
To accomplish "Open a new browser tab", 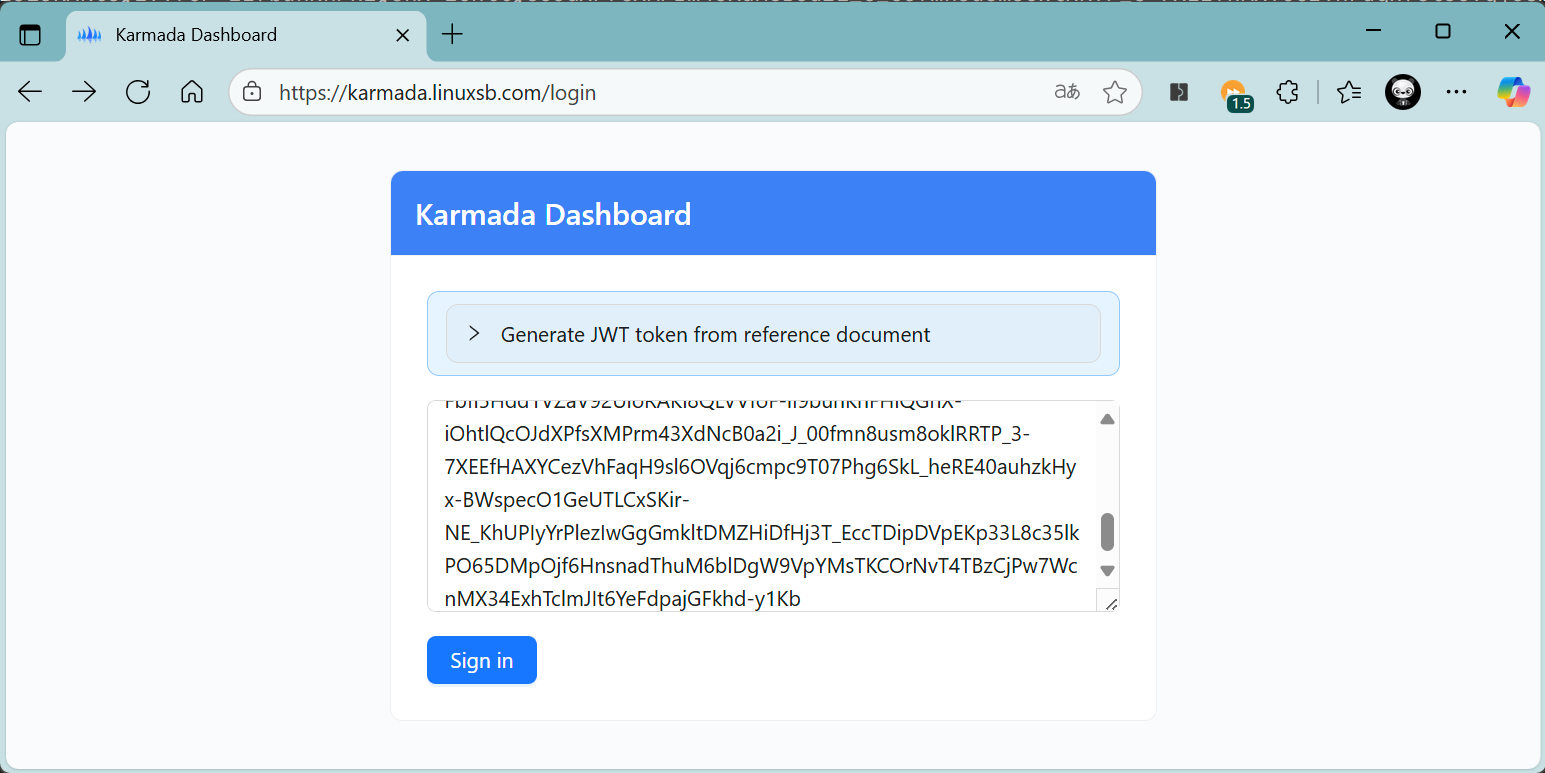I will click(x=453, y=35).
